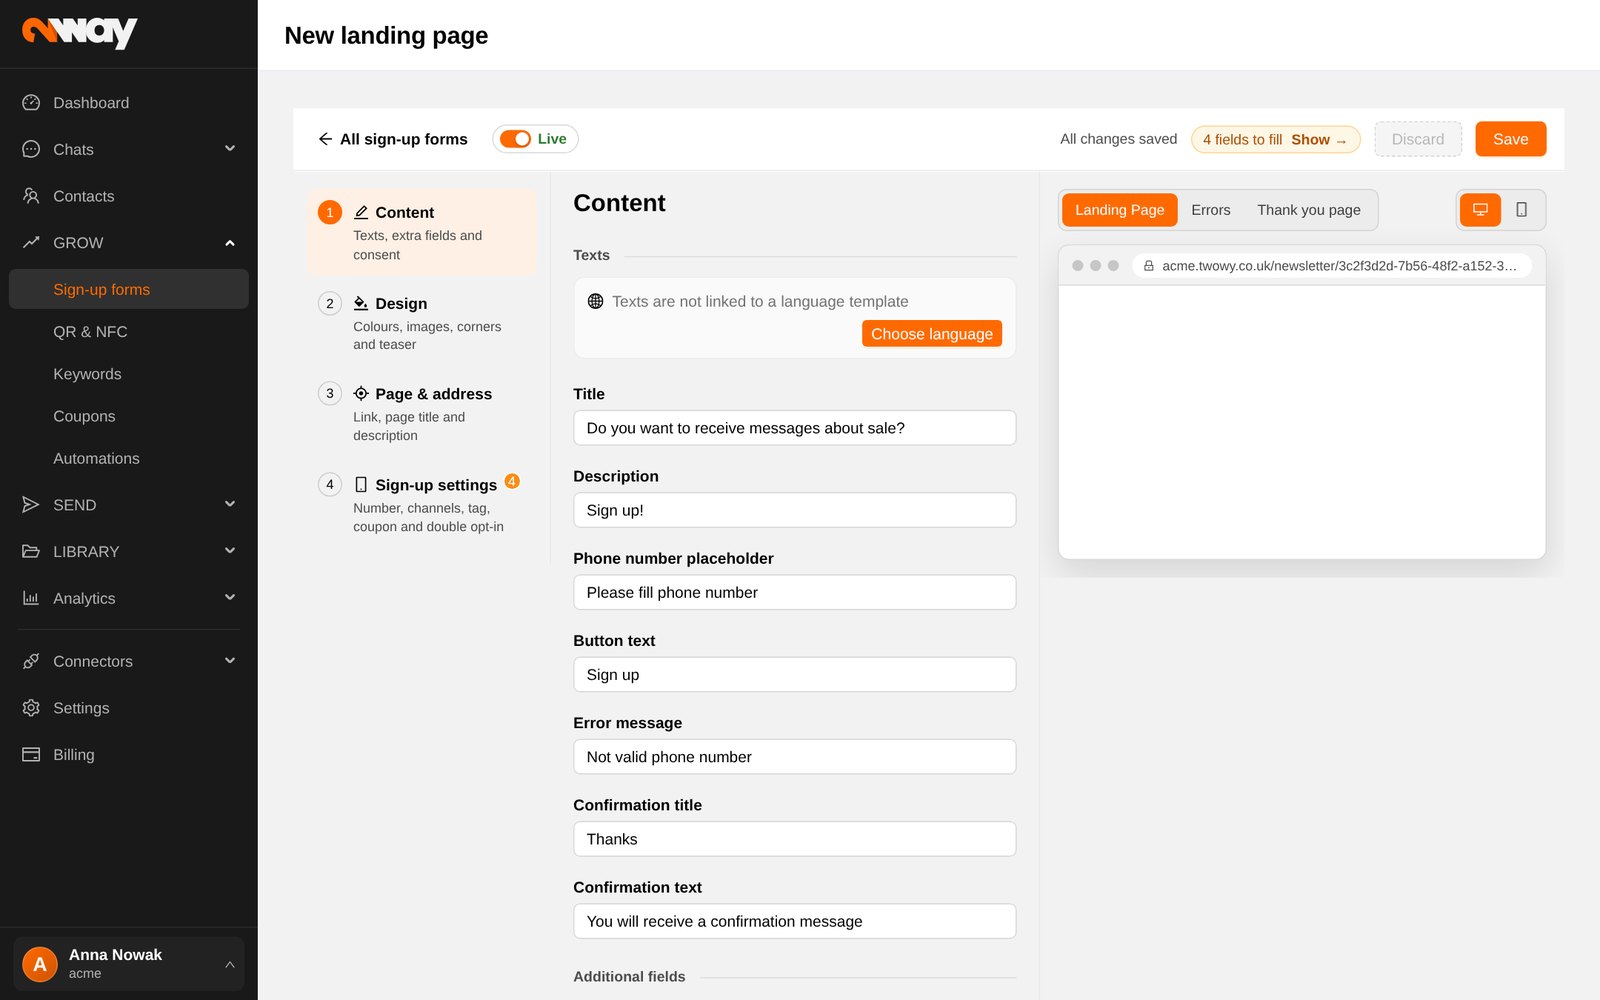This screenshot has height=1000, width=1600.
Task: Open the Anna Nowak account menu chevron
Action: click(230, 965)
